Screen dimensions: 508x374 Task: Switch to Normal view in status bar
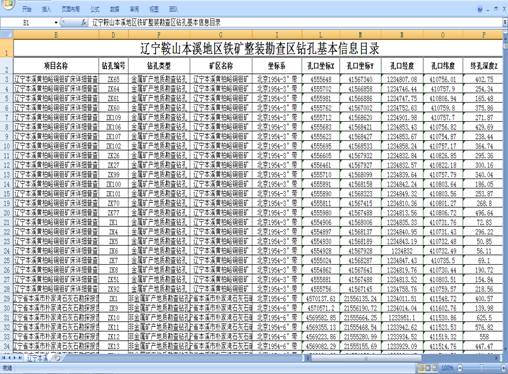pyautogui.click(x=421, y=368)
